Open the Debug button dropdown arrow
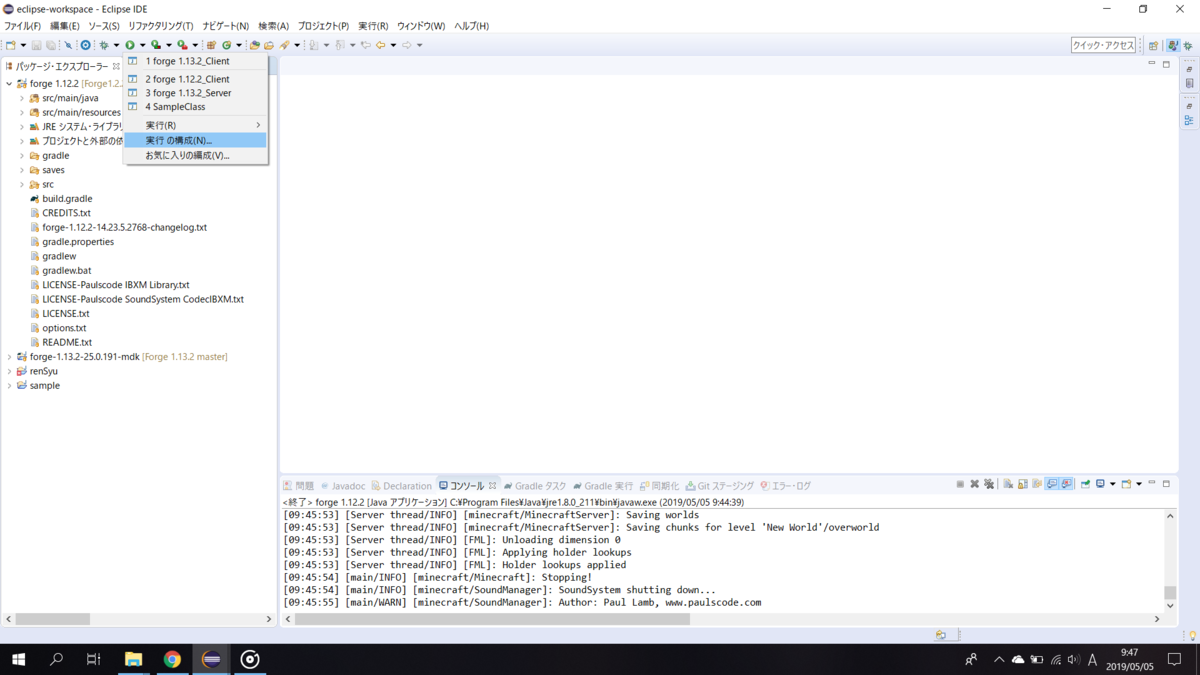The height and width of the screenshot is (675, 1200). (116, 45)
